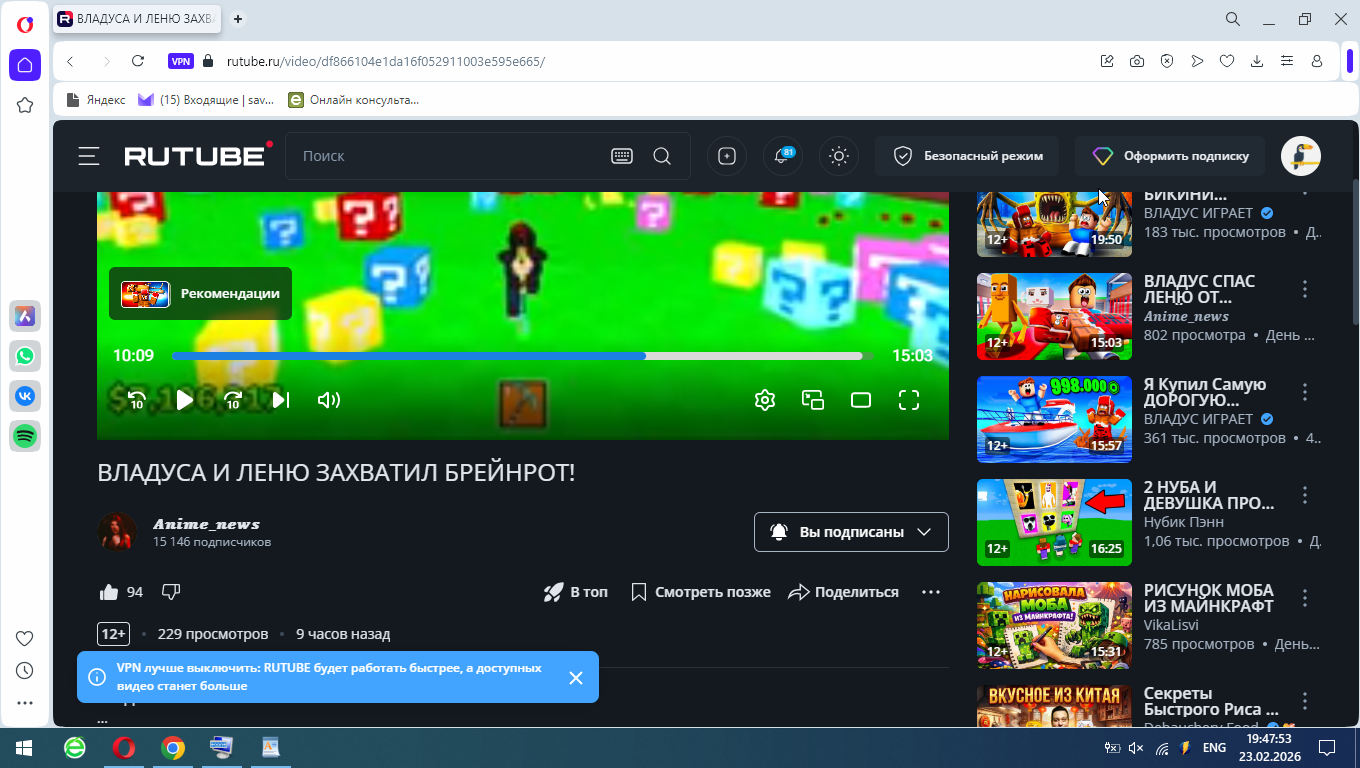This screenshot has height=768, width=1360.
Task: Open the Онлайн консульта... bookmark
Action: pos(354,100)
